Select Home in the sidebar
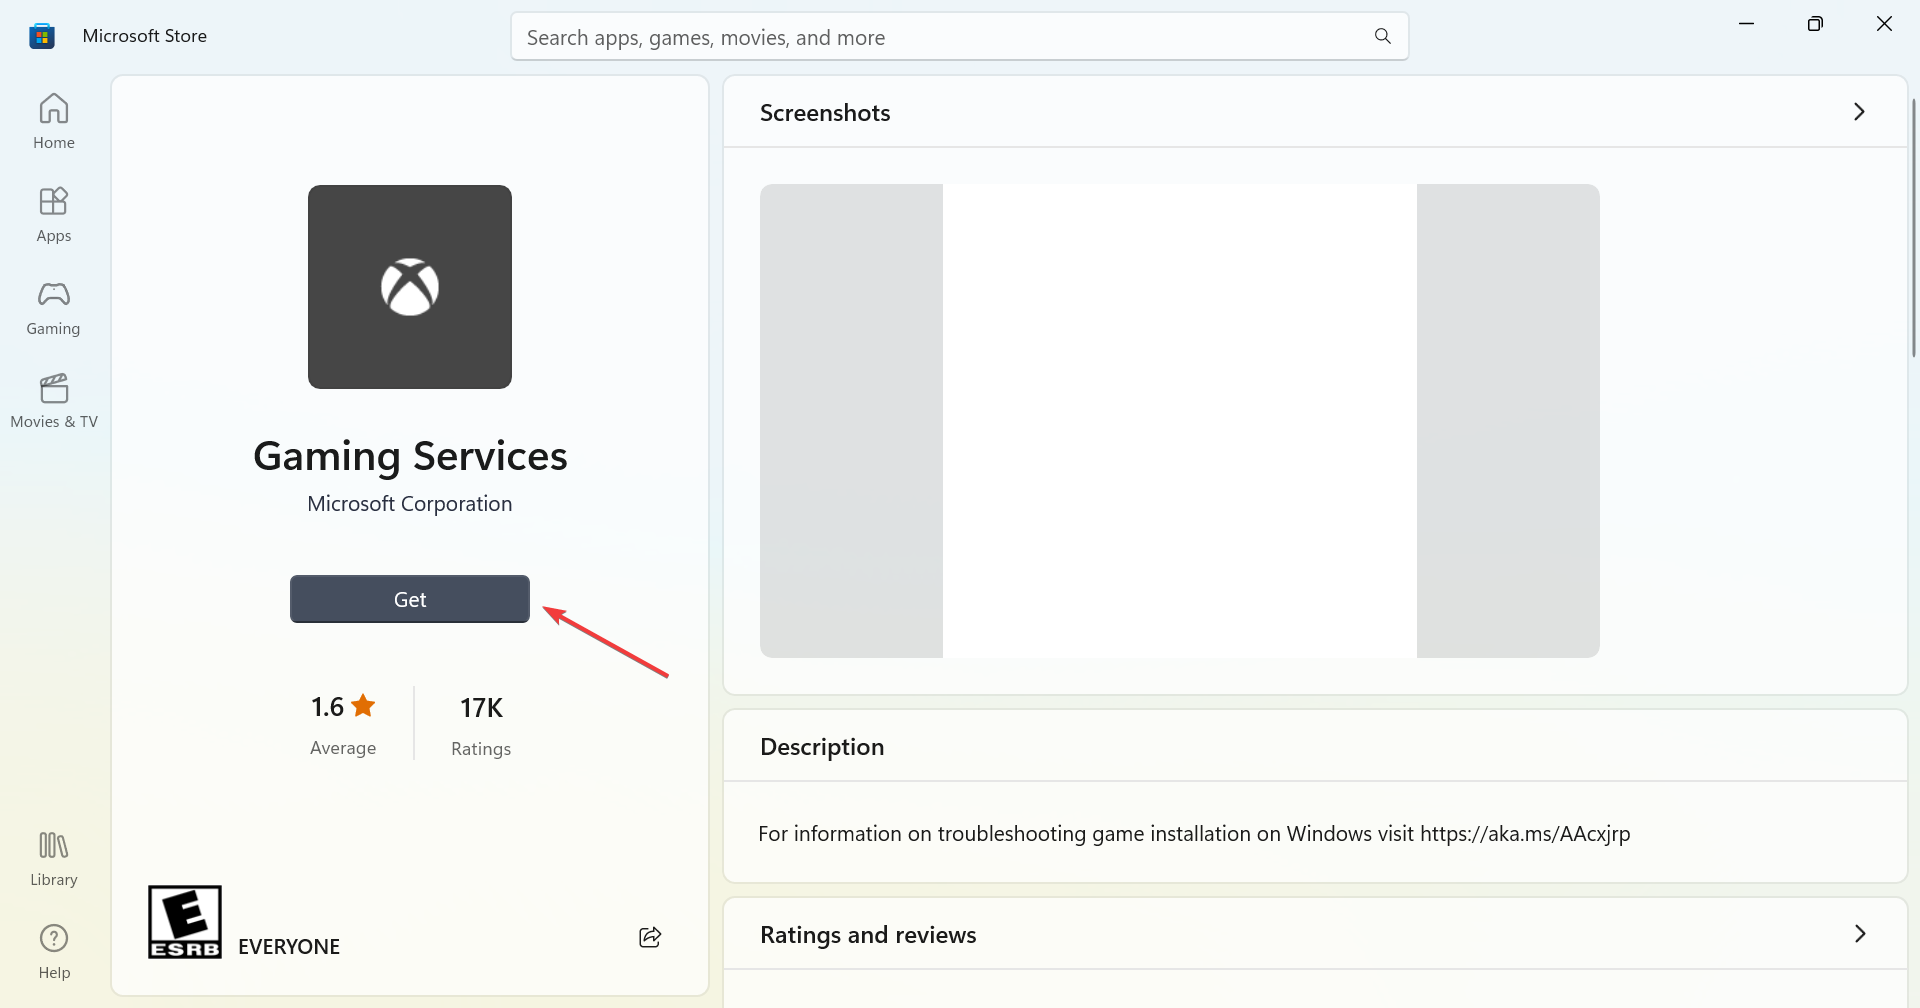Image resolution: width=1920 pixels, height=1008 pixels. tap(53, 120)
